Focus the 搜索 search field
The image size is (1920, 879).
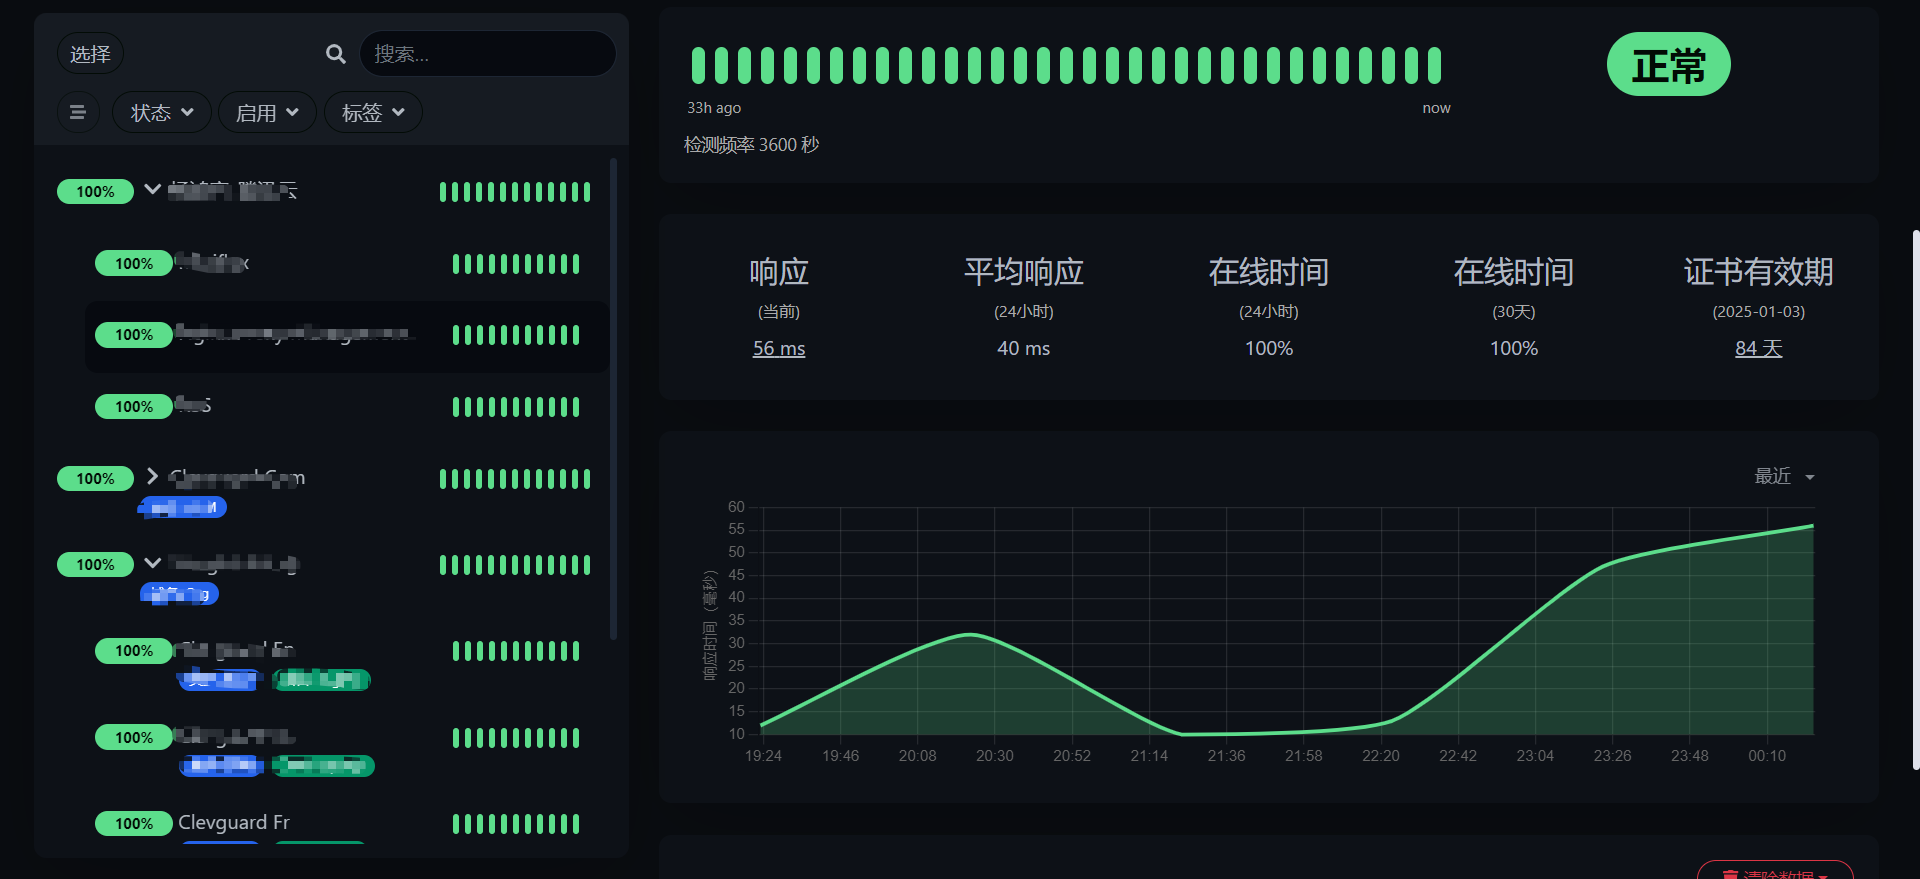click(488, 54)
